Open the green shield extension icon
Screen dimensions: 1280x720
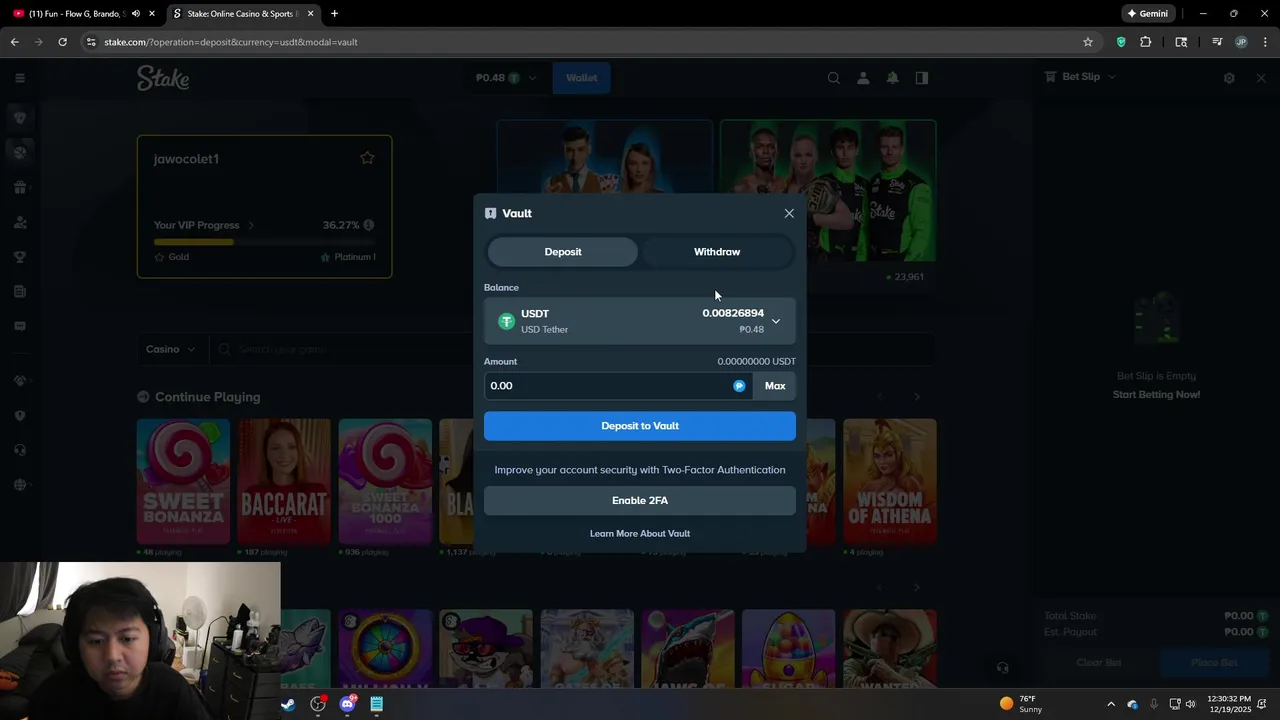(1121, 42)
